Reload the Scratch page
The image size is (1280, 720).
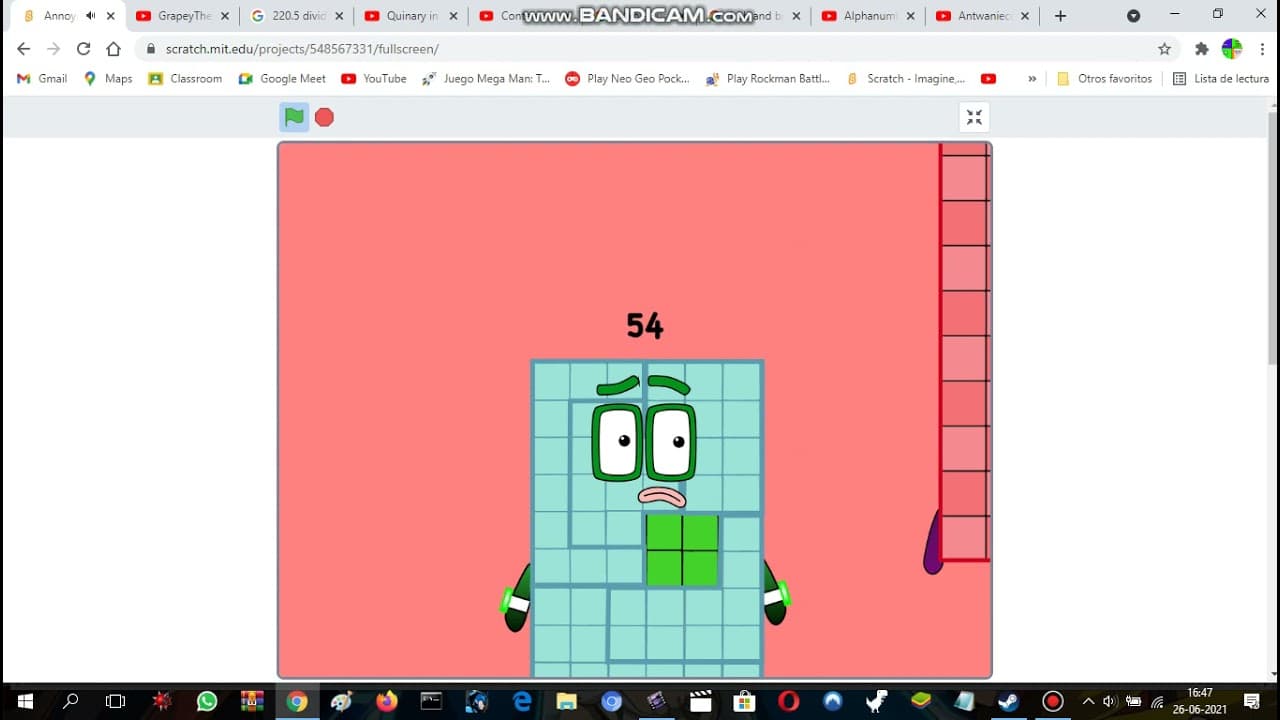(x=83, y=49)
